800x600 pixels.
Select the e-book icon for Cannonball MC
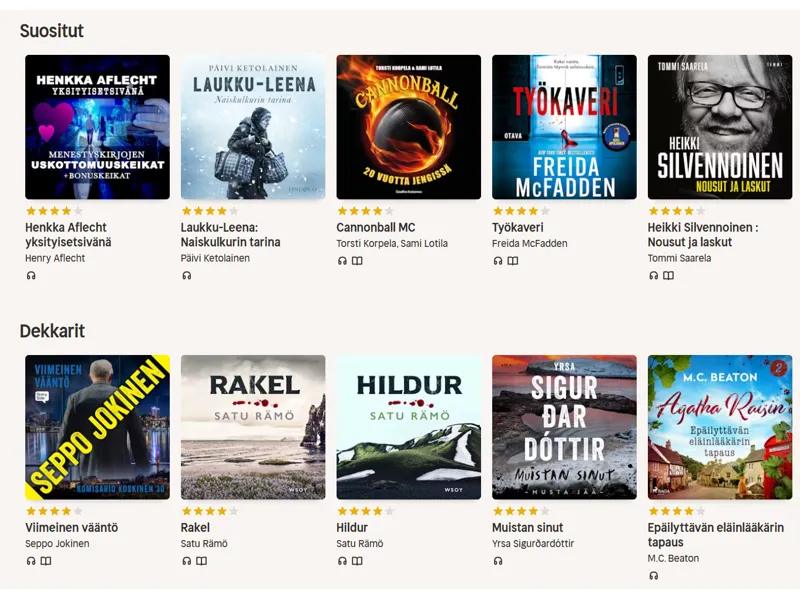(x=357, y=261)
